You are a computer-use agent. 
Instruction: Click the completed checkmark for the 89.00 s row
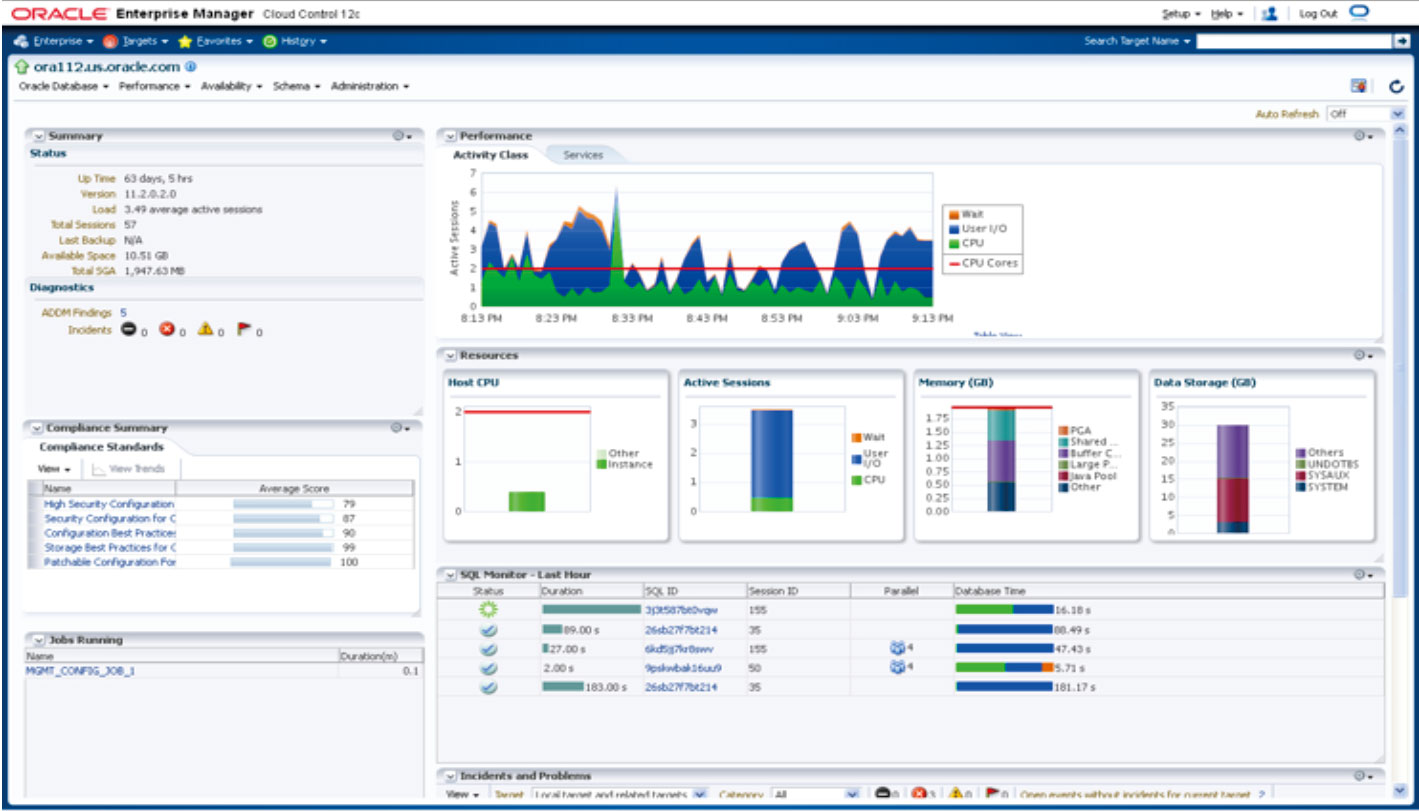click(x=489, y=629)
